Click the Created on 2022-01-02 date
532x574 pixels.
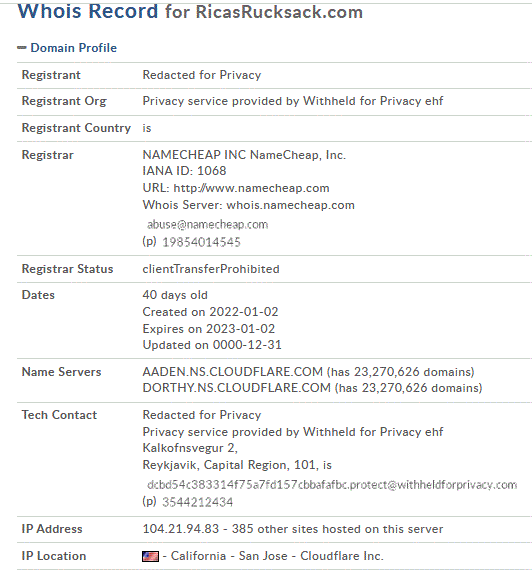click(210, 312)
